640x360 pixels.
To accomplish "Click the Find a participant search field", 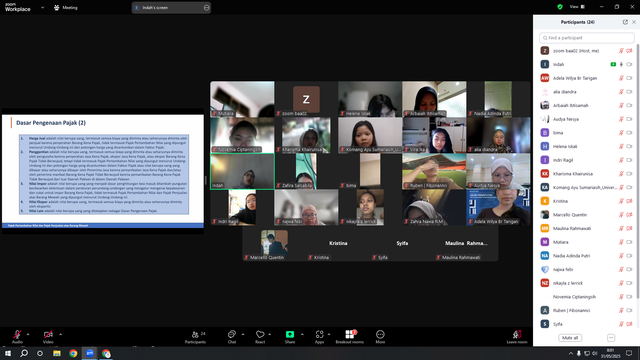I will coord(587,38).
